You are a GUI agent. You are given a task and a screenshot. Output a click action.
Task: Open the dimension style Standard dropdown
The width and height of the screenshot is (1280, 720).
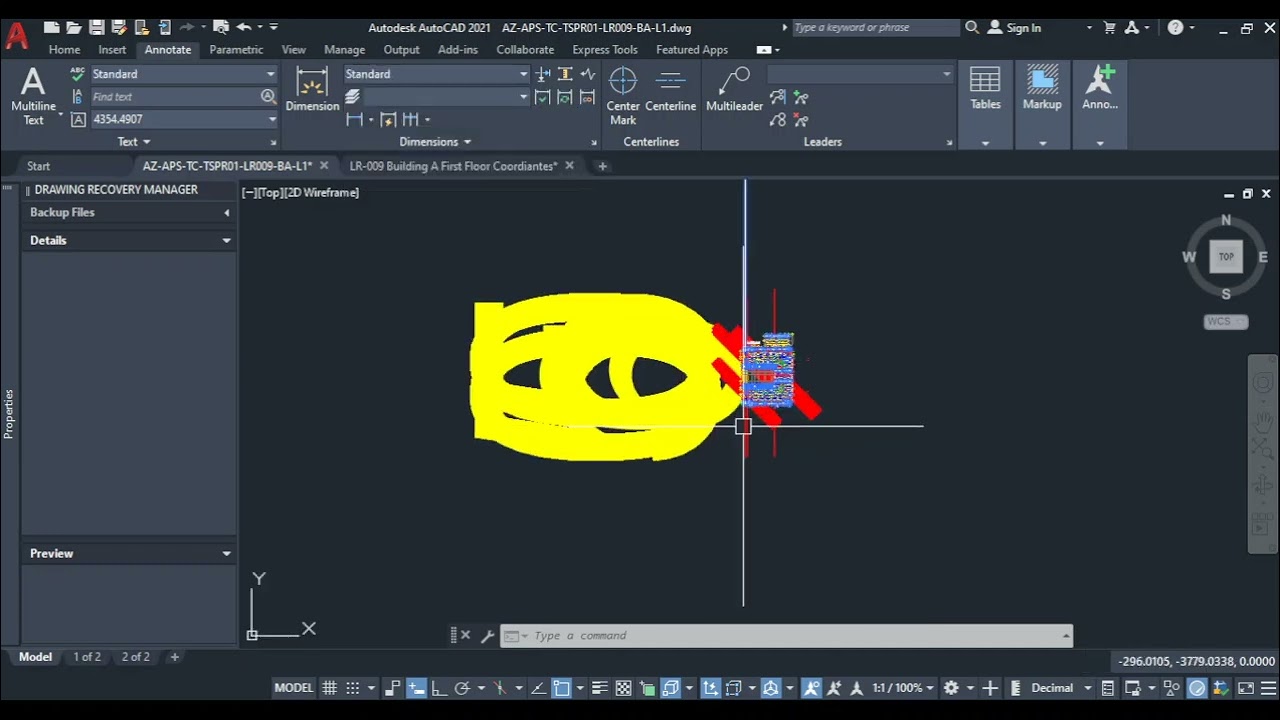pyautogui.click(x=523, y=74)
